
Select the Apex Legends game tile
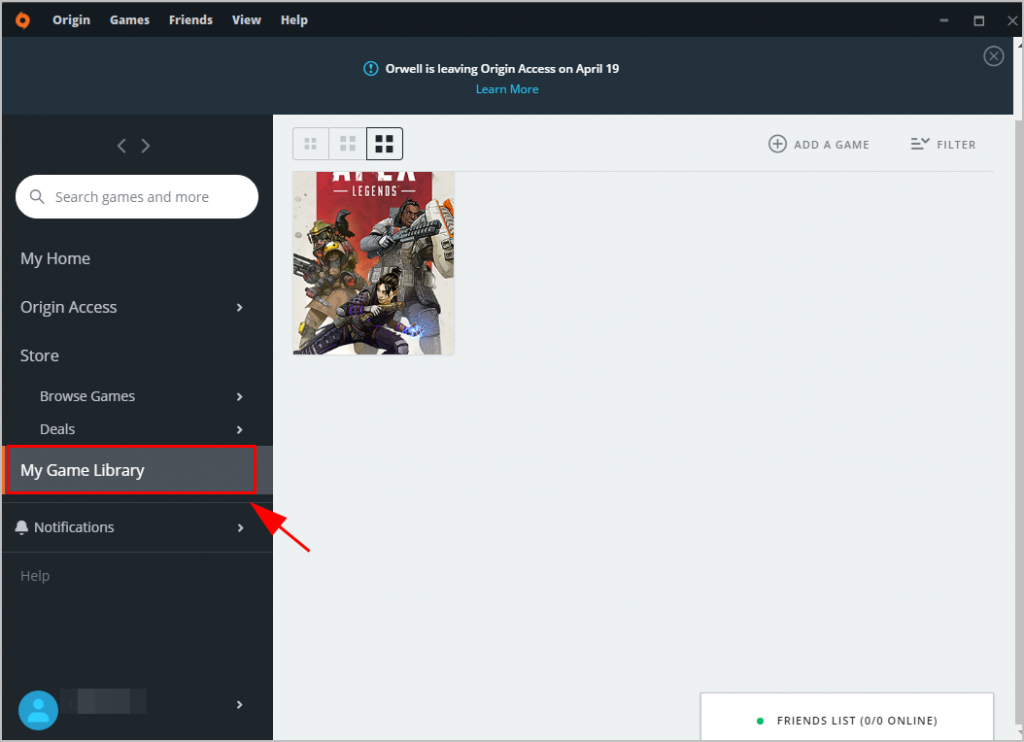[x=373, y=263]
